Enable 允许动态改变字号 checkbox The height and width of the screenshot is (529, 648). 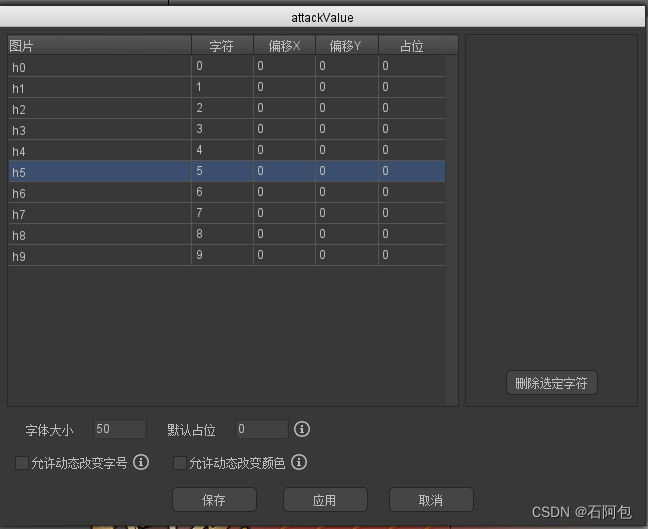pyautogui.click(x=21, y=463)
